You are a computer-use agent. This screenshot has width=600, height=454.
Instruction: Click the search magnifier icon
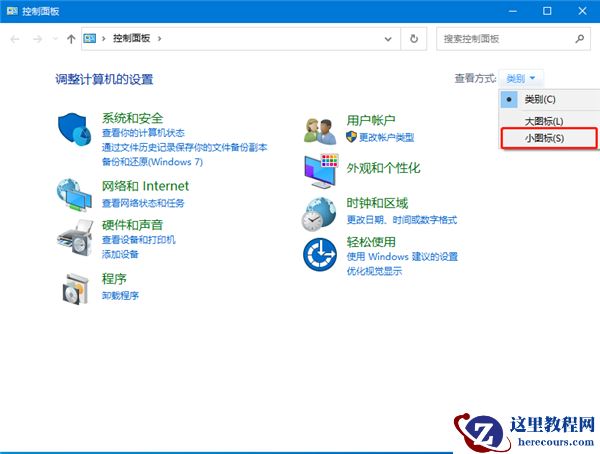(x=580, y=39)
